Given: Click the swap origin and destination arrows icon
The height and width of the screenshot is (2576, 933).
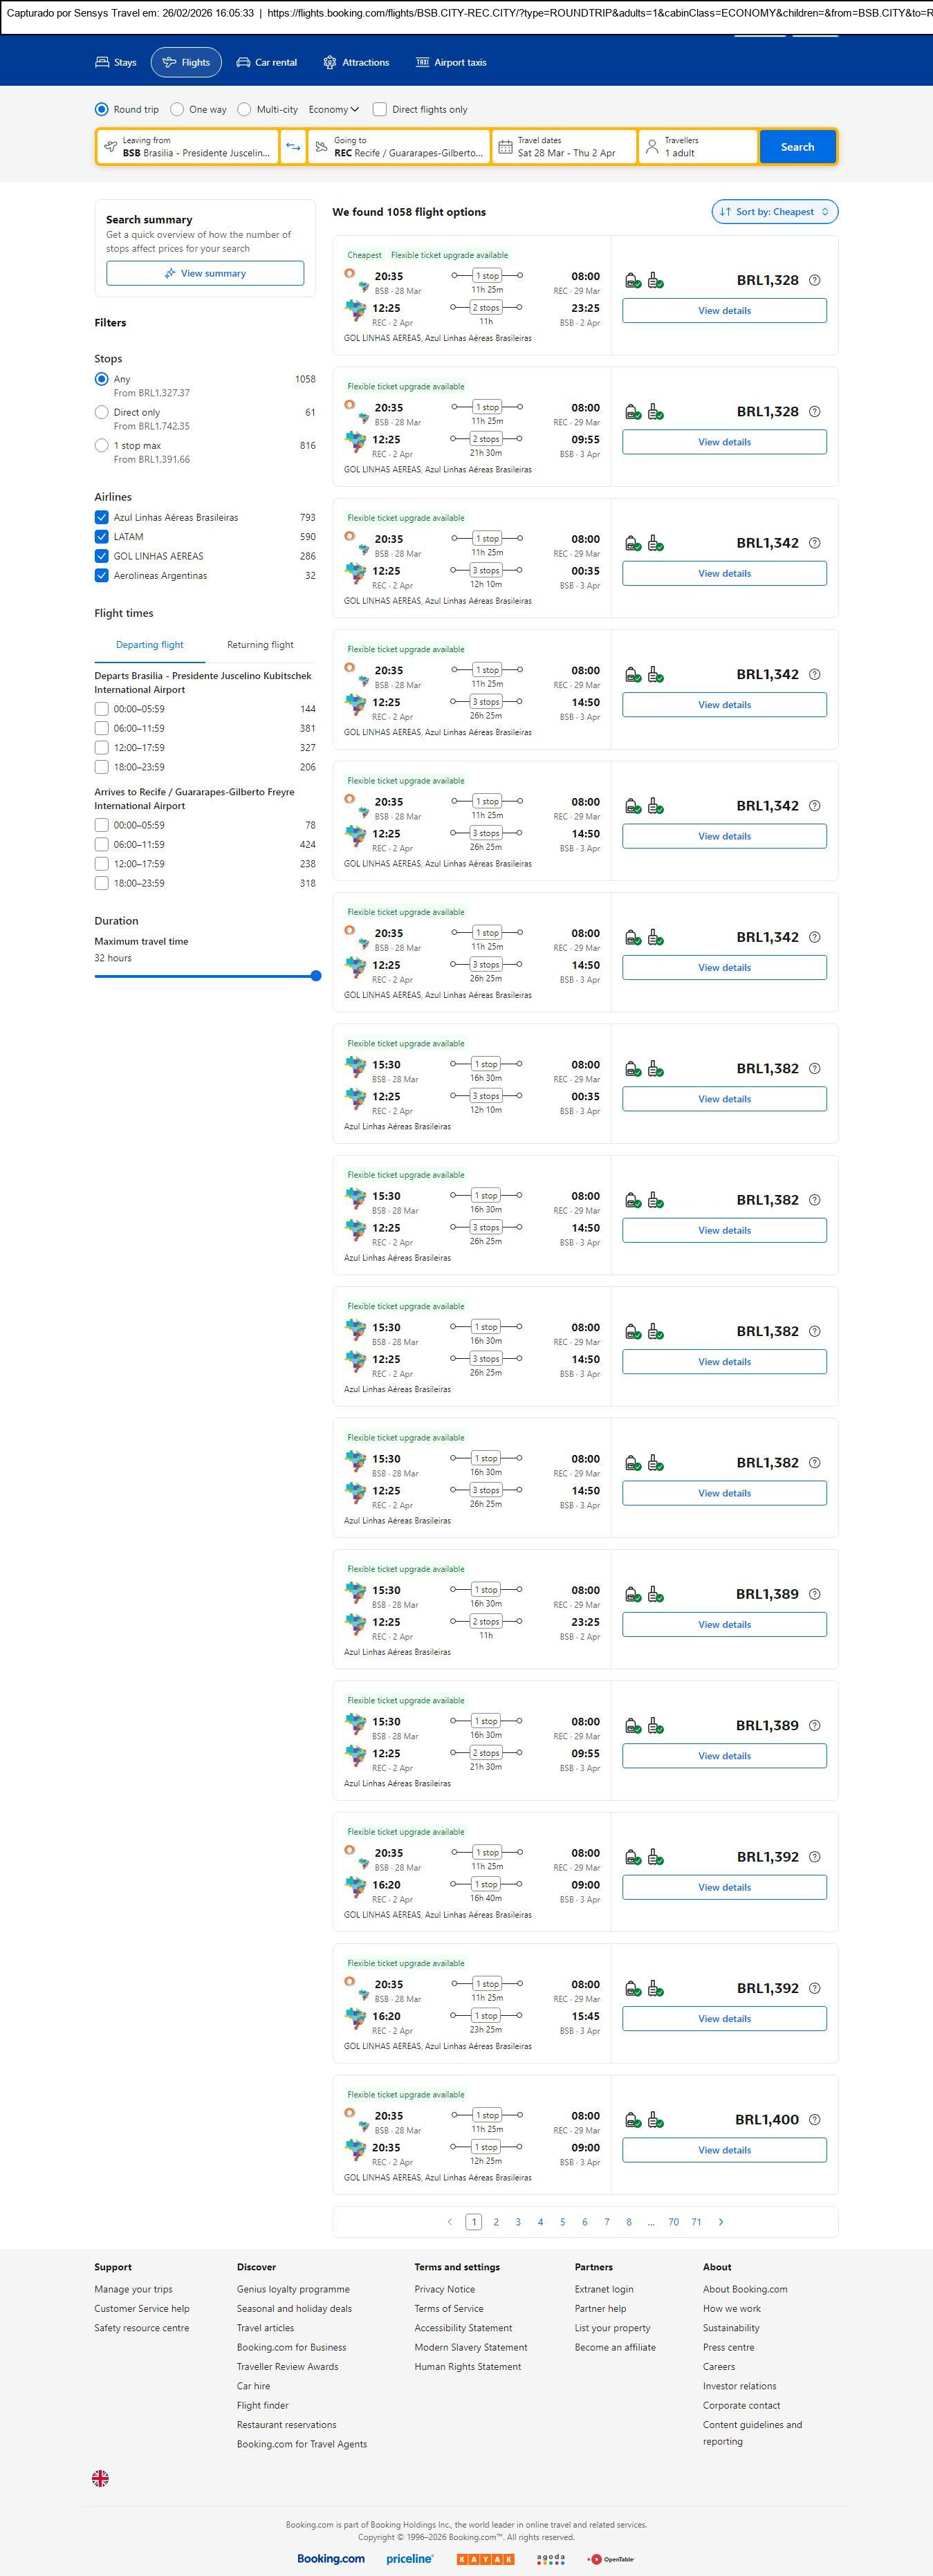Looking at the screenshot, I should (x=293, y=147).
